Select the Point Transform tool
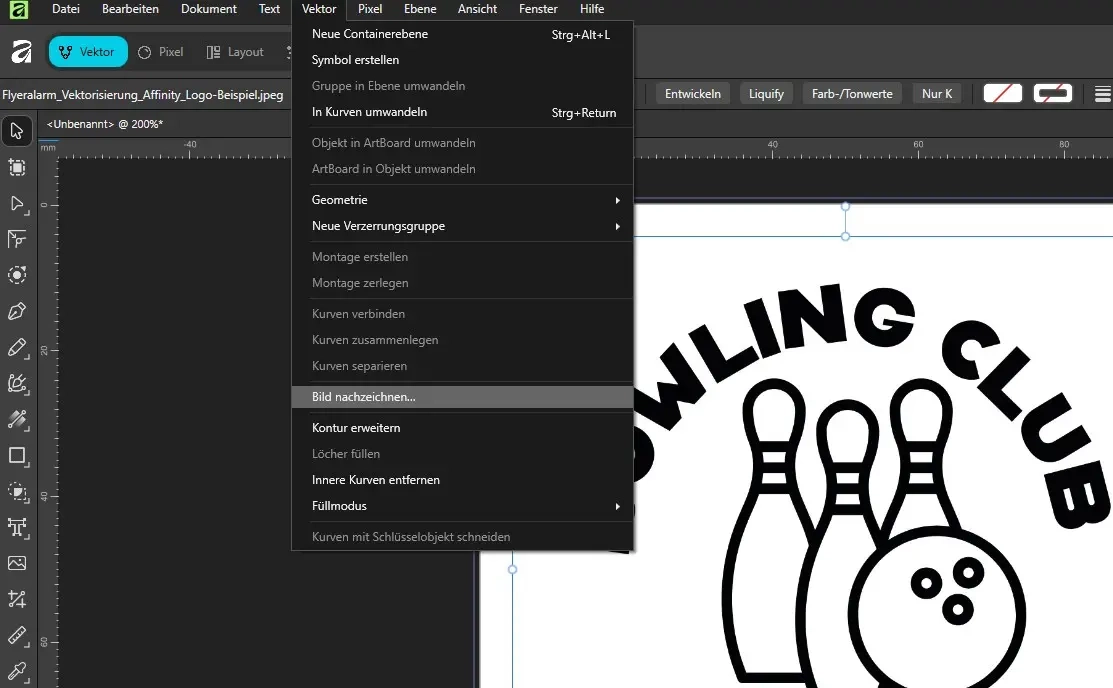 tap(17, 239)
